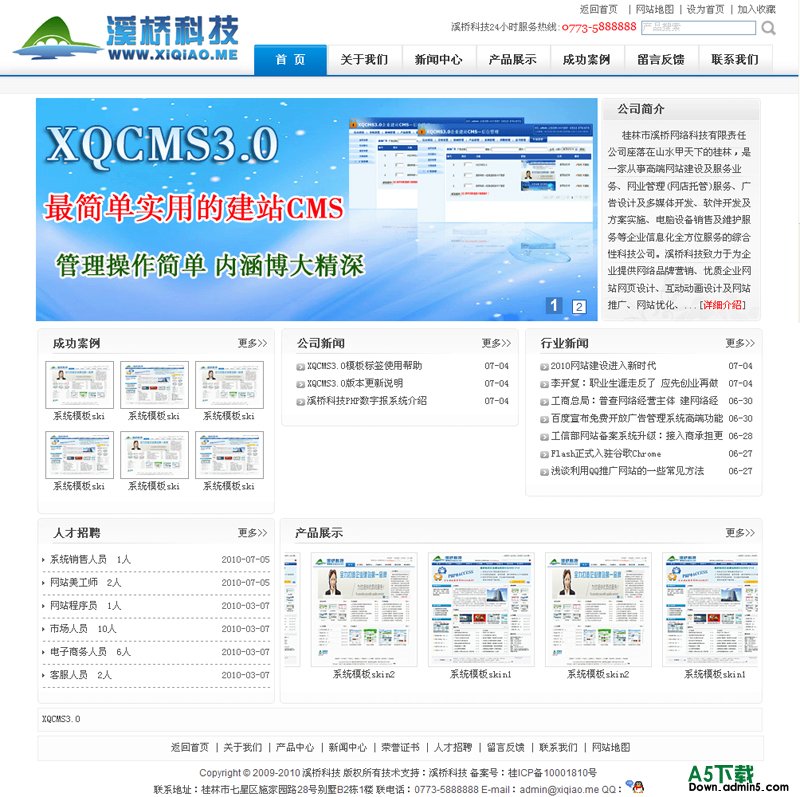Switch banner to slide 2

coord(579,307)
